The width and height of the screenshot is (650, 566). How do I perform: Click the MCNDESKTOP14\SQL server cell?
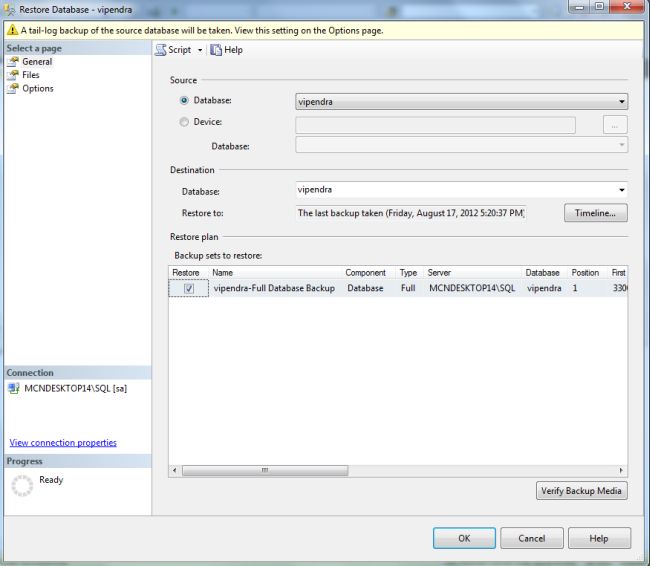click(x=472, y=288)
